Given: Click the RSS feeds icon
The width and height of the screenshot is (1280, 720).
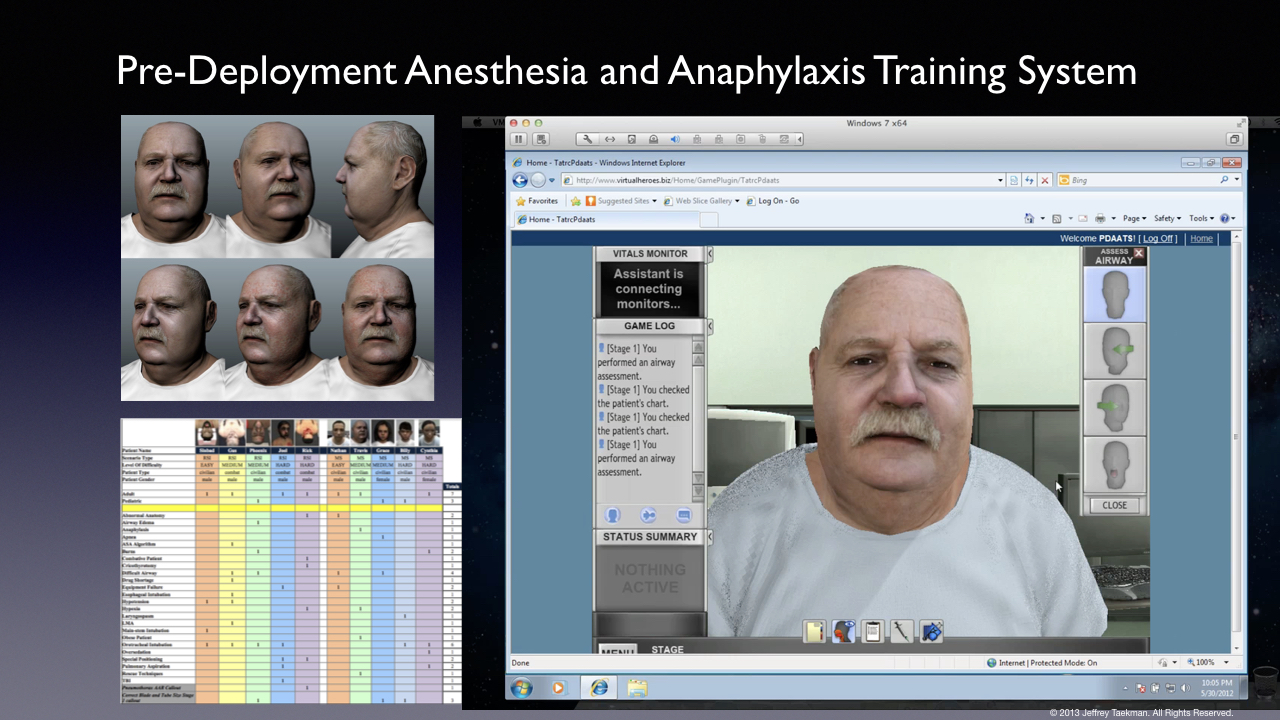Looking at the screenshot, I should (1058, 218).
